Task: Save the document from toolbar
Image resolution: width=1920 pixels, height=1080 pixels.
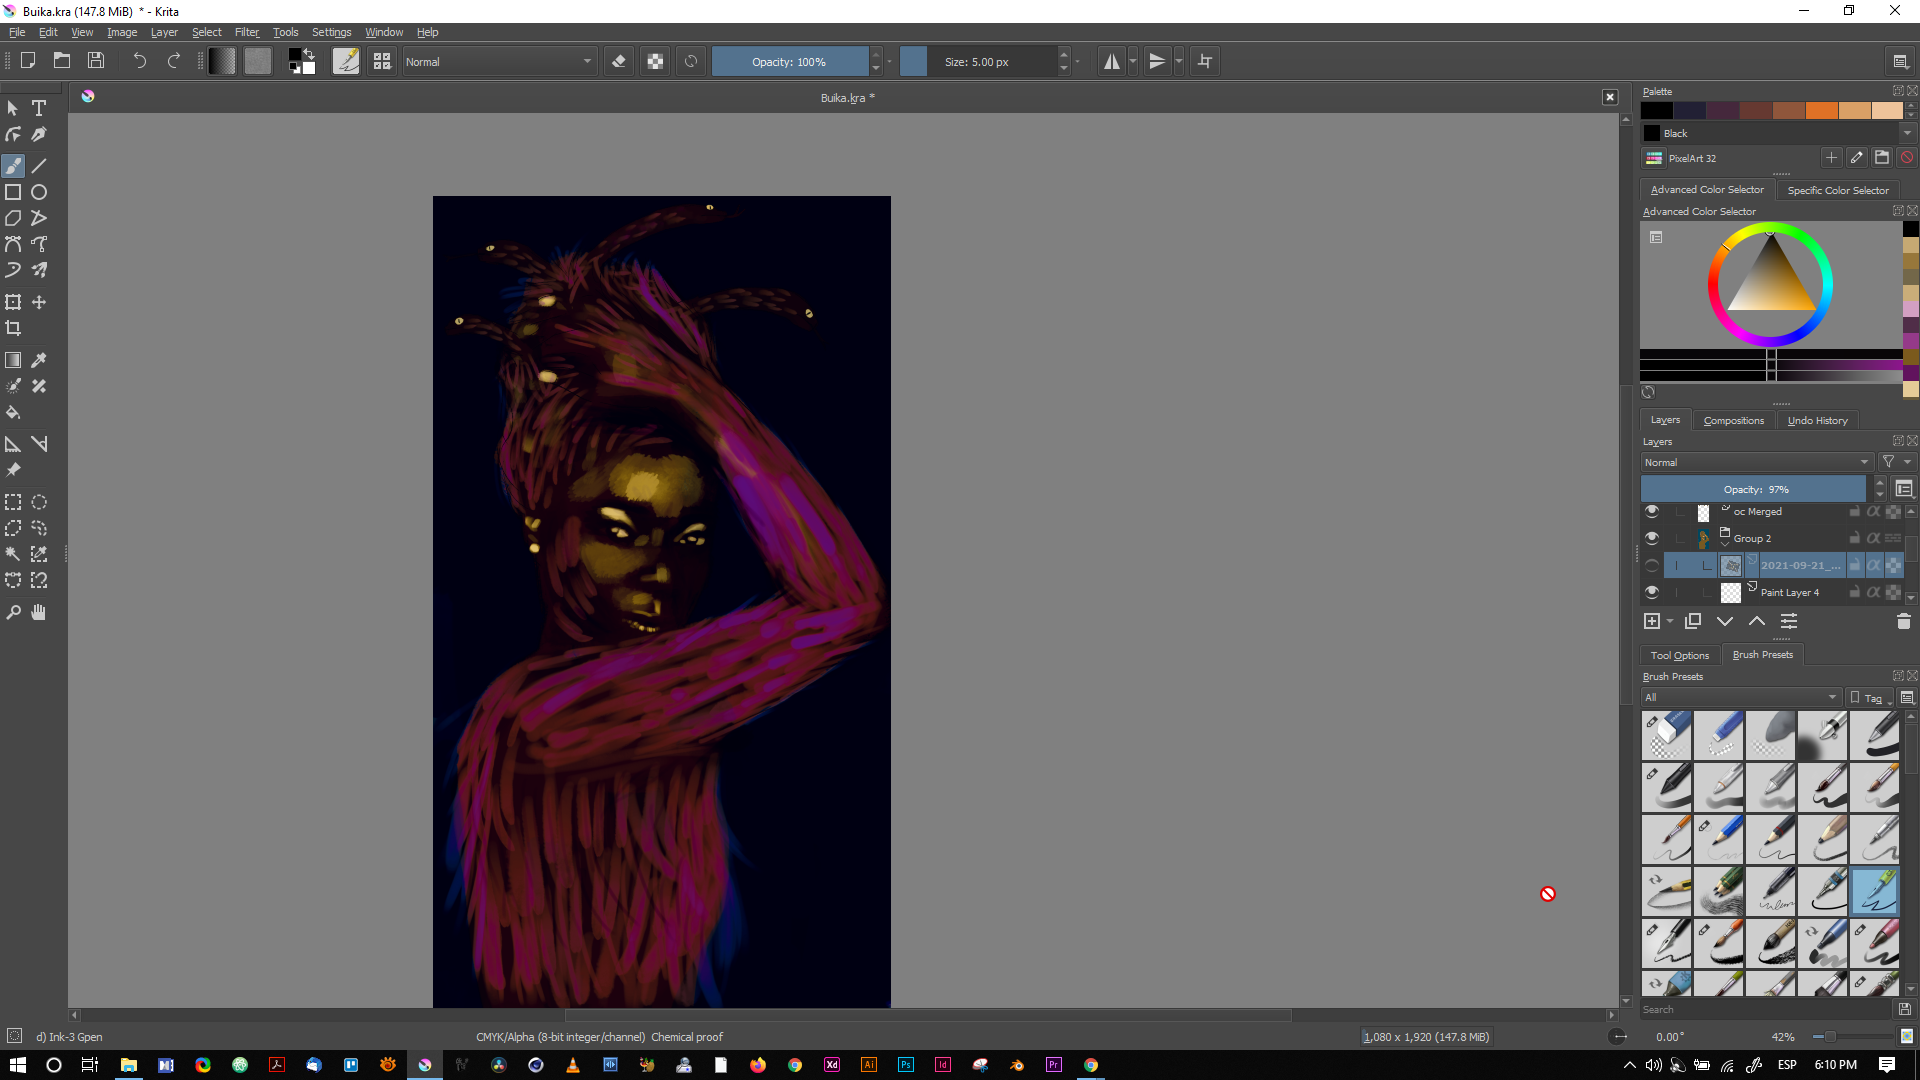Action: click(96, 61)
